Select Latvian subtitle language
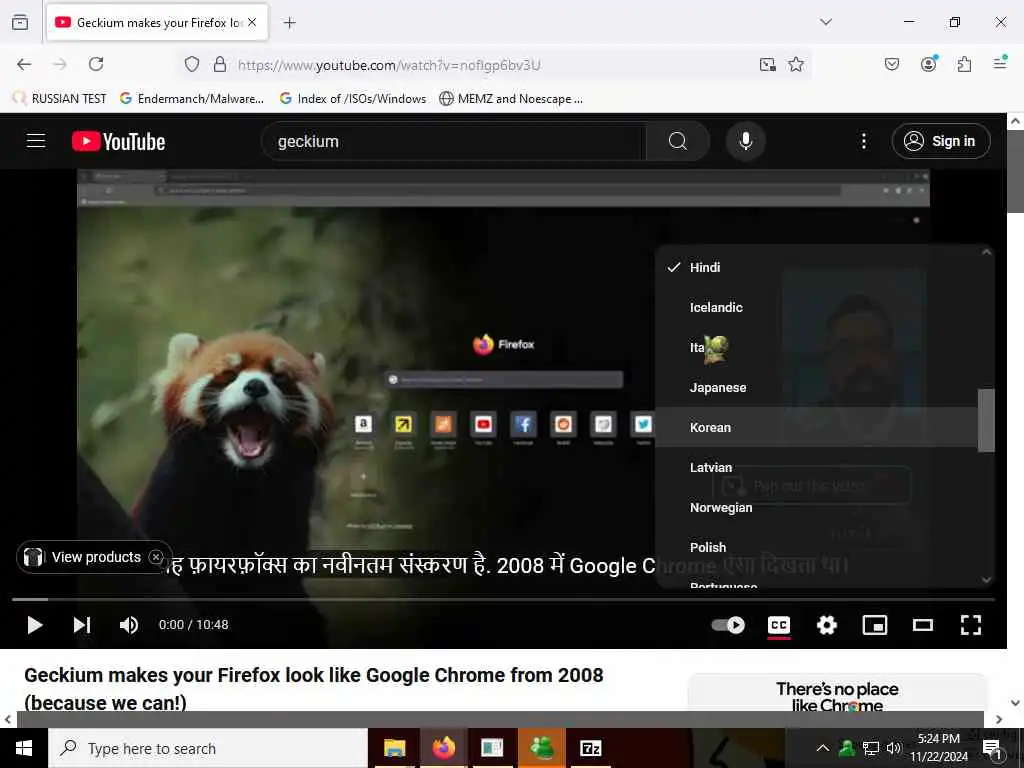The height and width of the screenshot is (768, 1024). click(816, 467)
